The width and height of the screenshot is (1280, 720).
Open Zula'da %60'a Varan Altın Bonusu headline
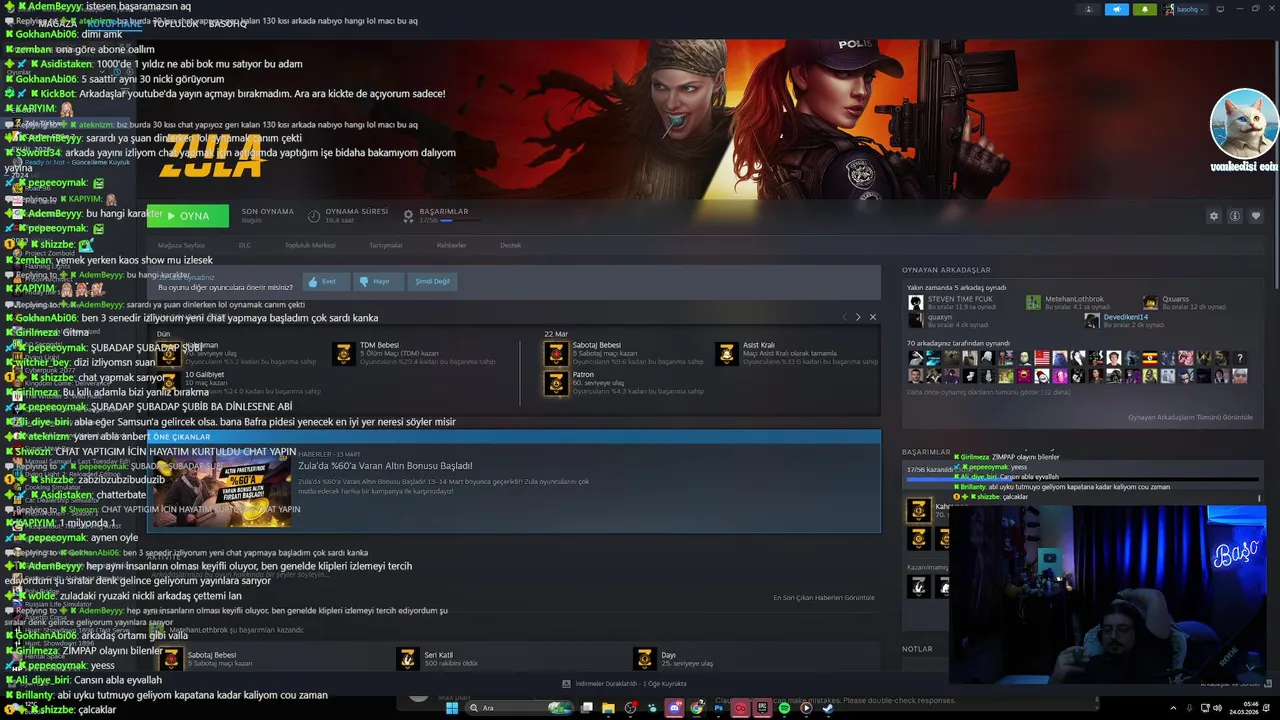[385, 466]
